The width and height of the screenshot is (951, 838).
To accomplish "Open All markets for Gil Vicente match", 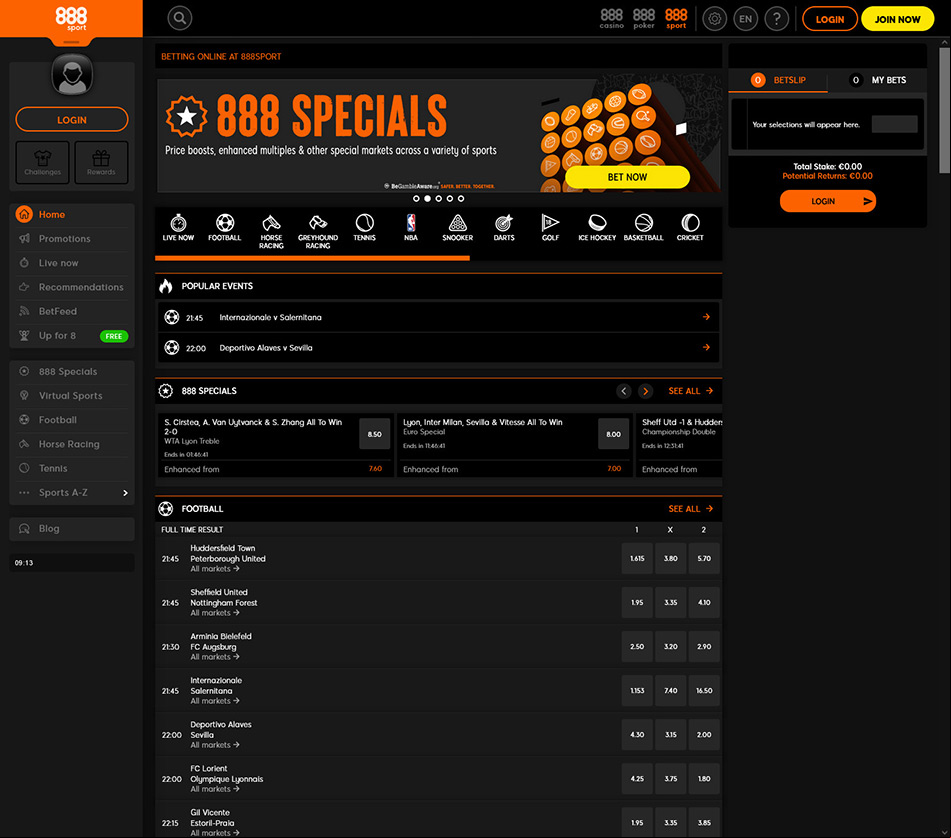I will (x=215, y=833).
